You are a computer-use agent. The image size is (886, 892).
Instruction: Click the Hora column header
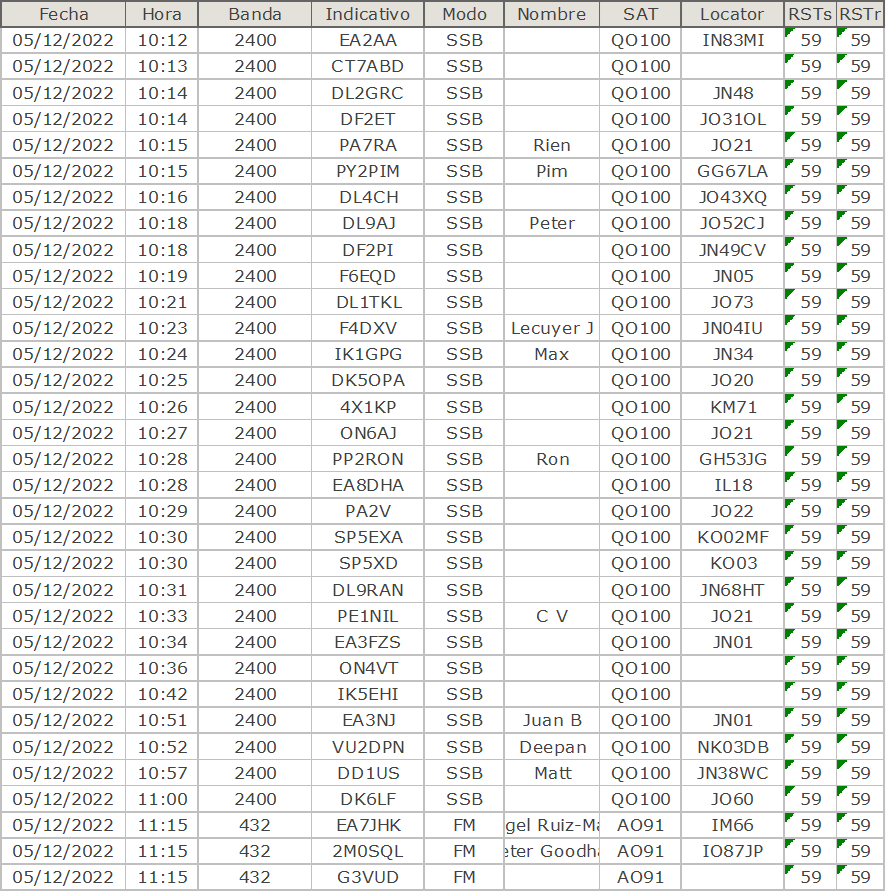pyautogui.click(x=162, y=14)
